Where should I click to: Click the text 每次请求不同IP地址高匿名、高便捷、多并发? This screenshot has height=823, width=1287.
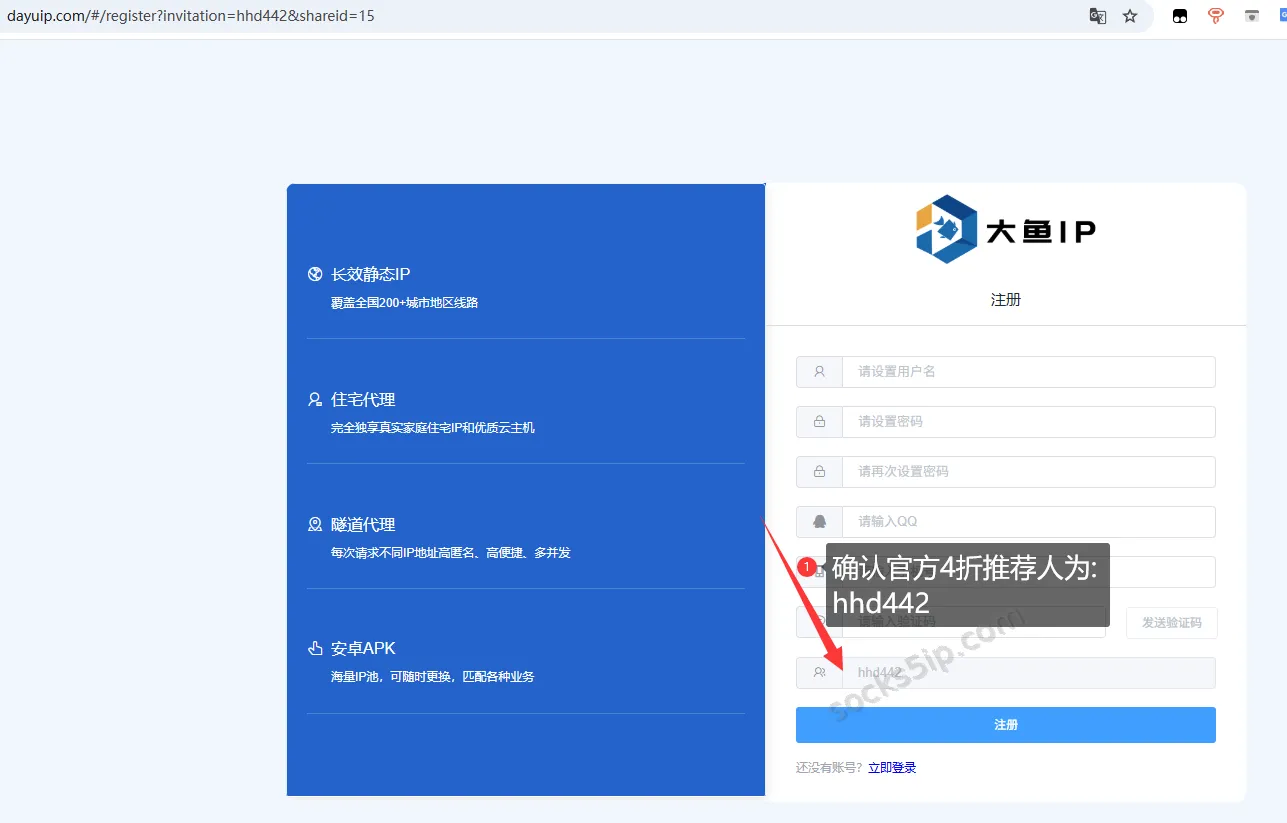(x=451, y=552)
